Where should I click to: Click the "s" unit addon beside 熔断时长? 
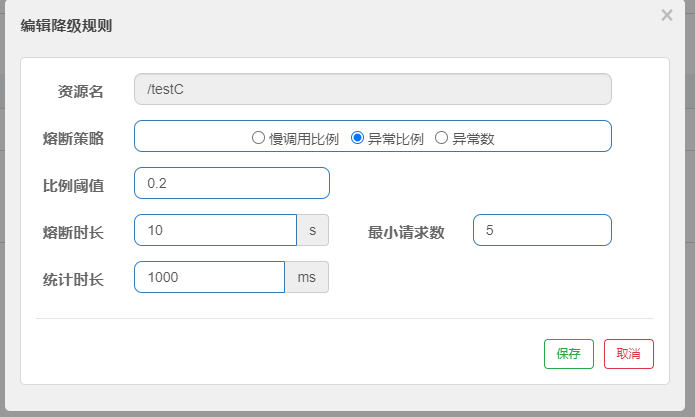point(312,230)
